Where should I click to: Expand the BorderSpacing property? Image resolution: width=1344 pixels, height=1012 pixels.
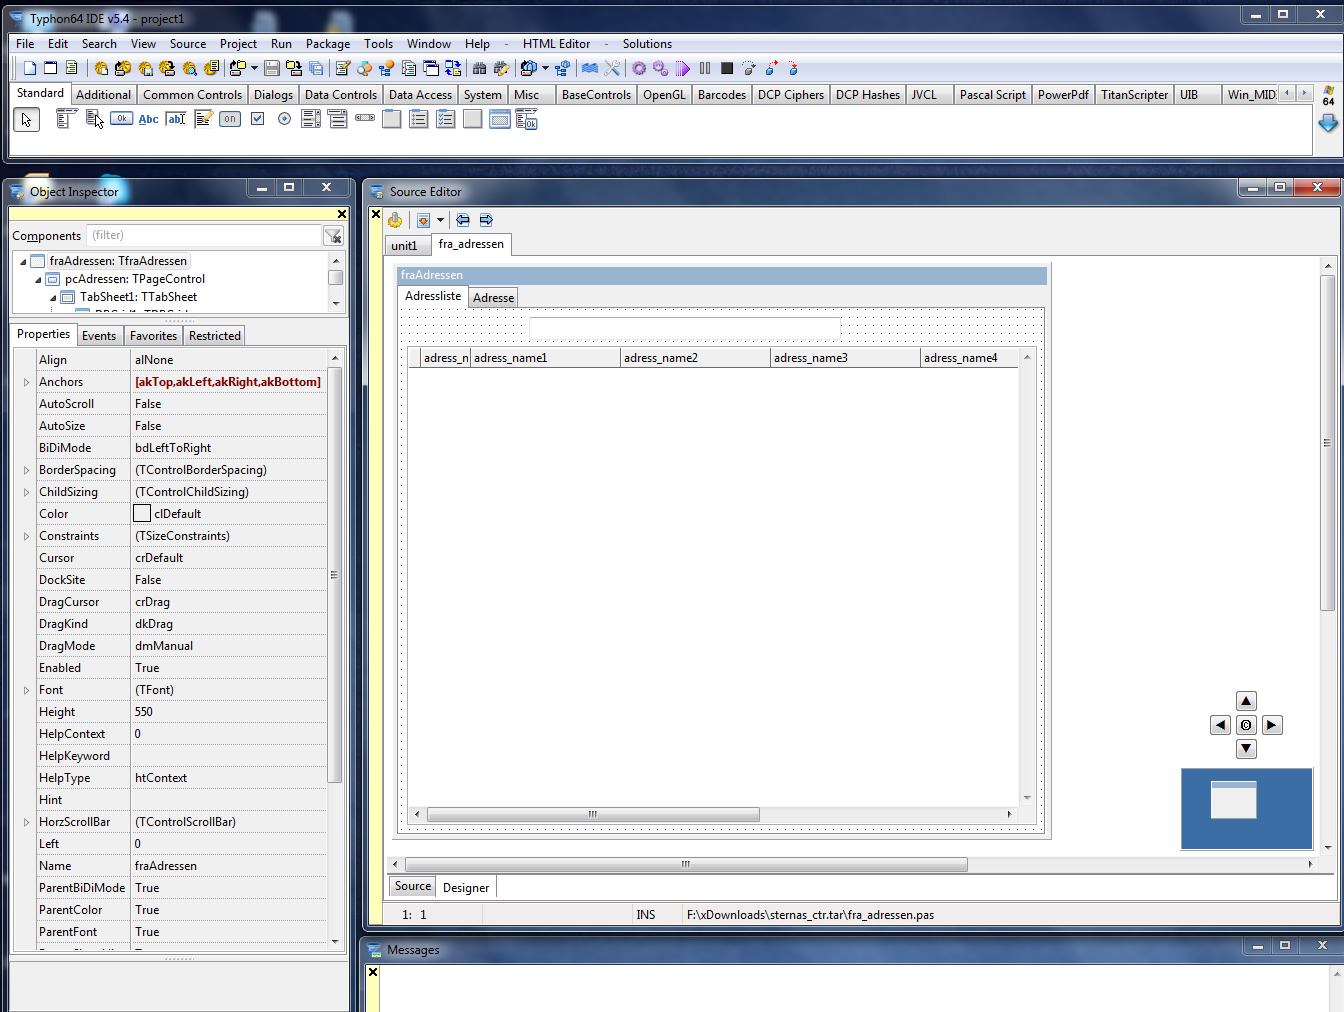click(x=26, y=470)
